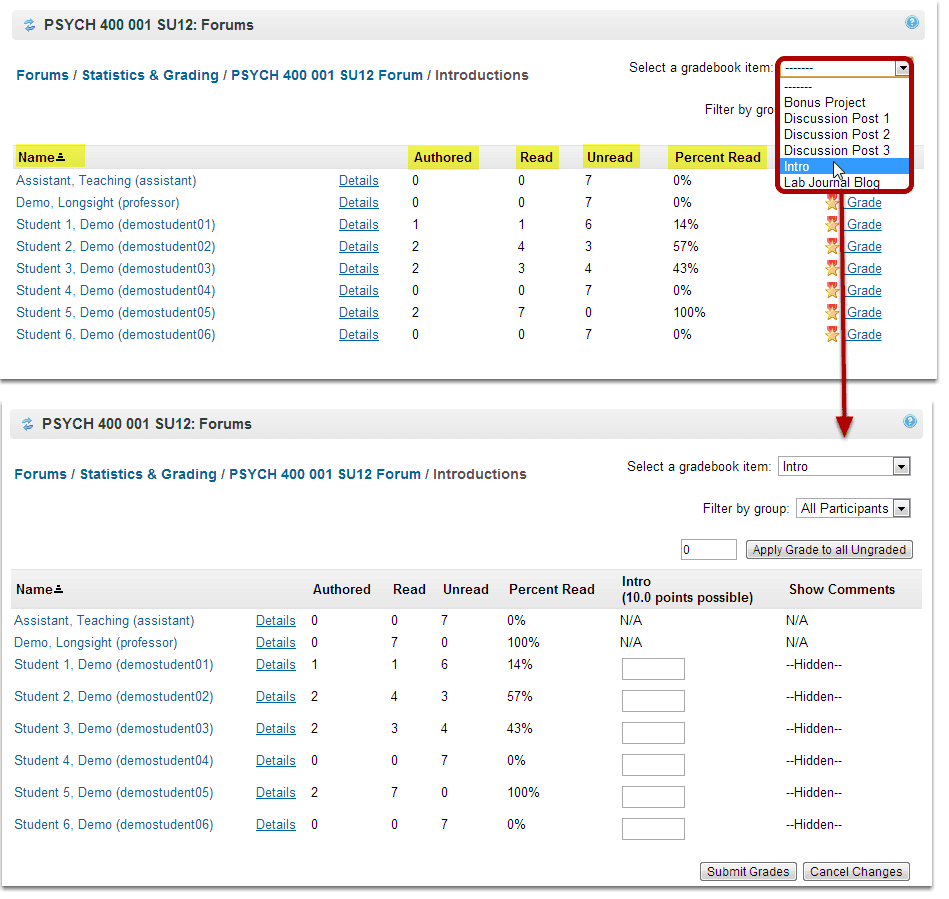Click the Name sort arrow in top table
The height and width of the screenshot is (899, 949).
(60, 157)
